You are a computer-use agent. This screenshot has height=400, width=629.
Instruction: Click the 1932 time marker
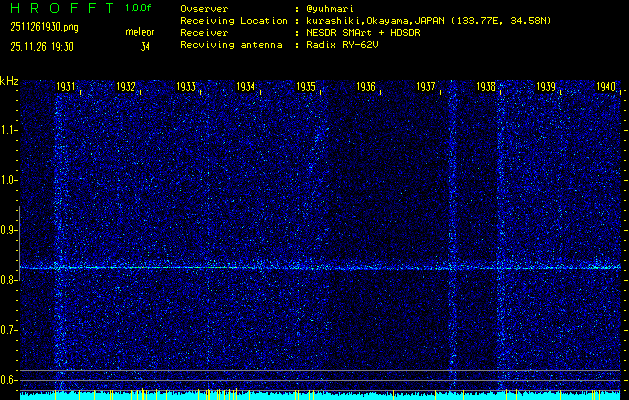(126, 87)
